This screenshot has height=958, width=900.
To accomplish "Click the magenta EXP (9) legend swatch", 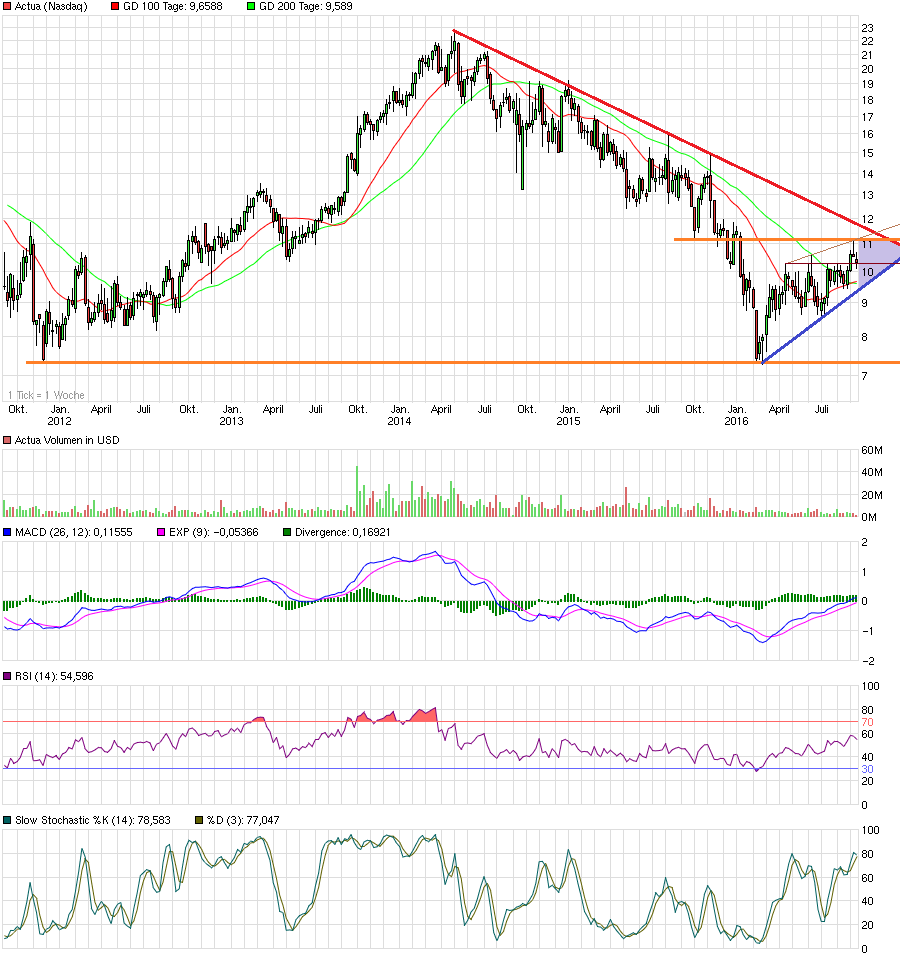I will point(161,533).
